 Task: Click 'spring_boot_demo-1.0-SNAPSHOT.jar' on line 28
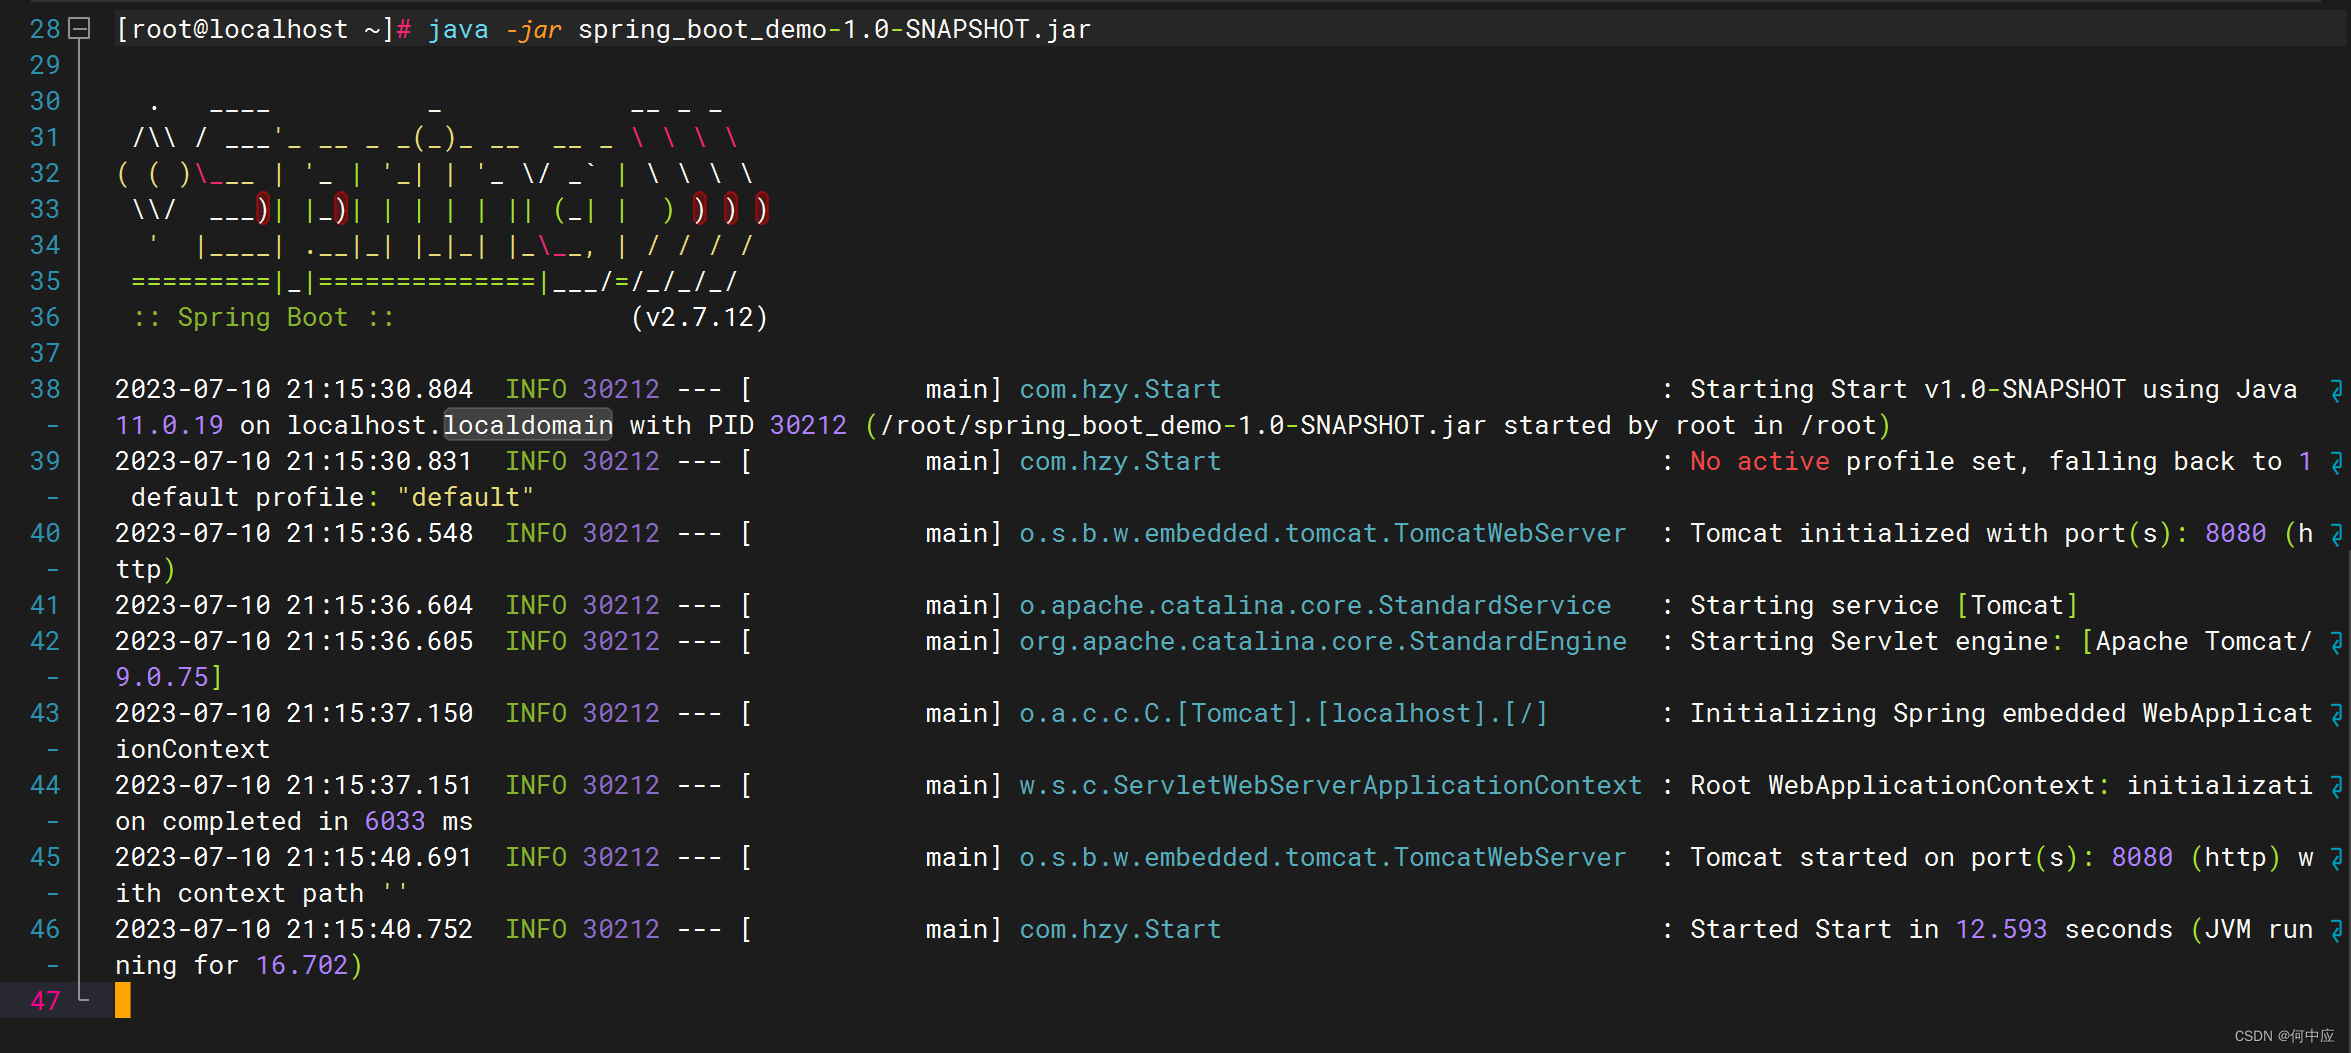click(x=834, y=29)
